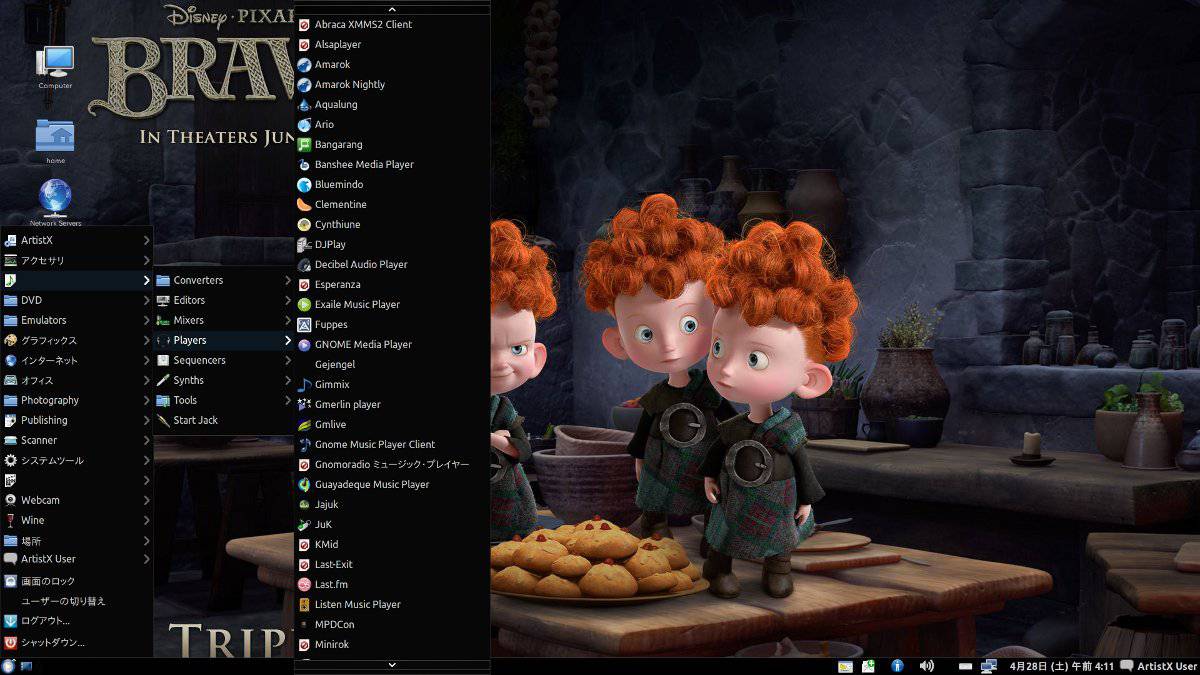
Task: Expand the DVD submenu arrow
Action: (146, 300)
